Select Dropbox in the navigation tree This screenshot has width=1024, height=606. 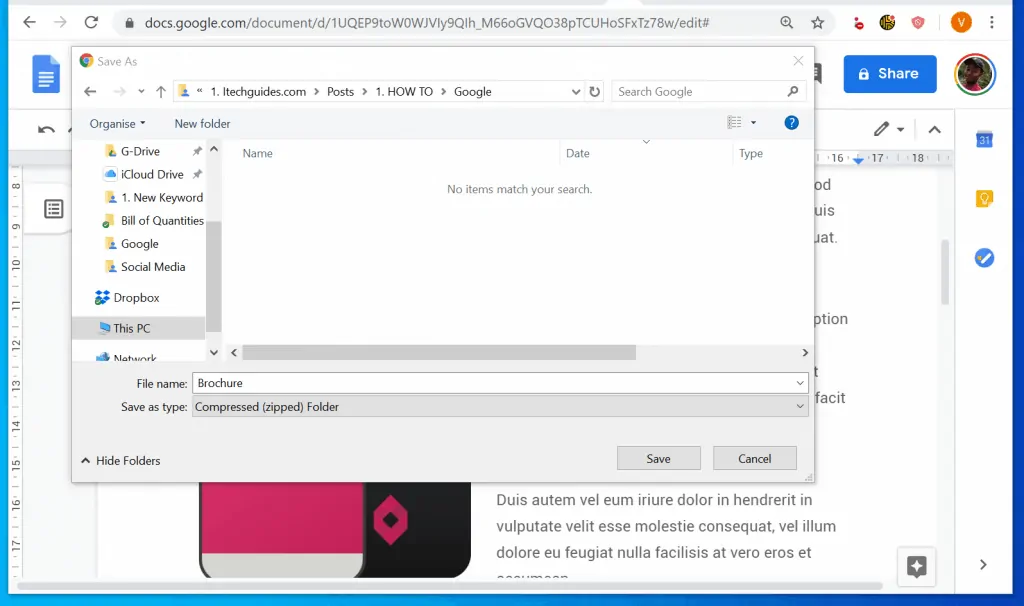click(x=136, y=298)
